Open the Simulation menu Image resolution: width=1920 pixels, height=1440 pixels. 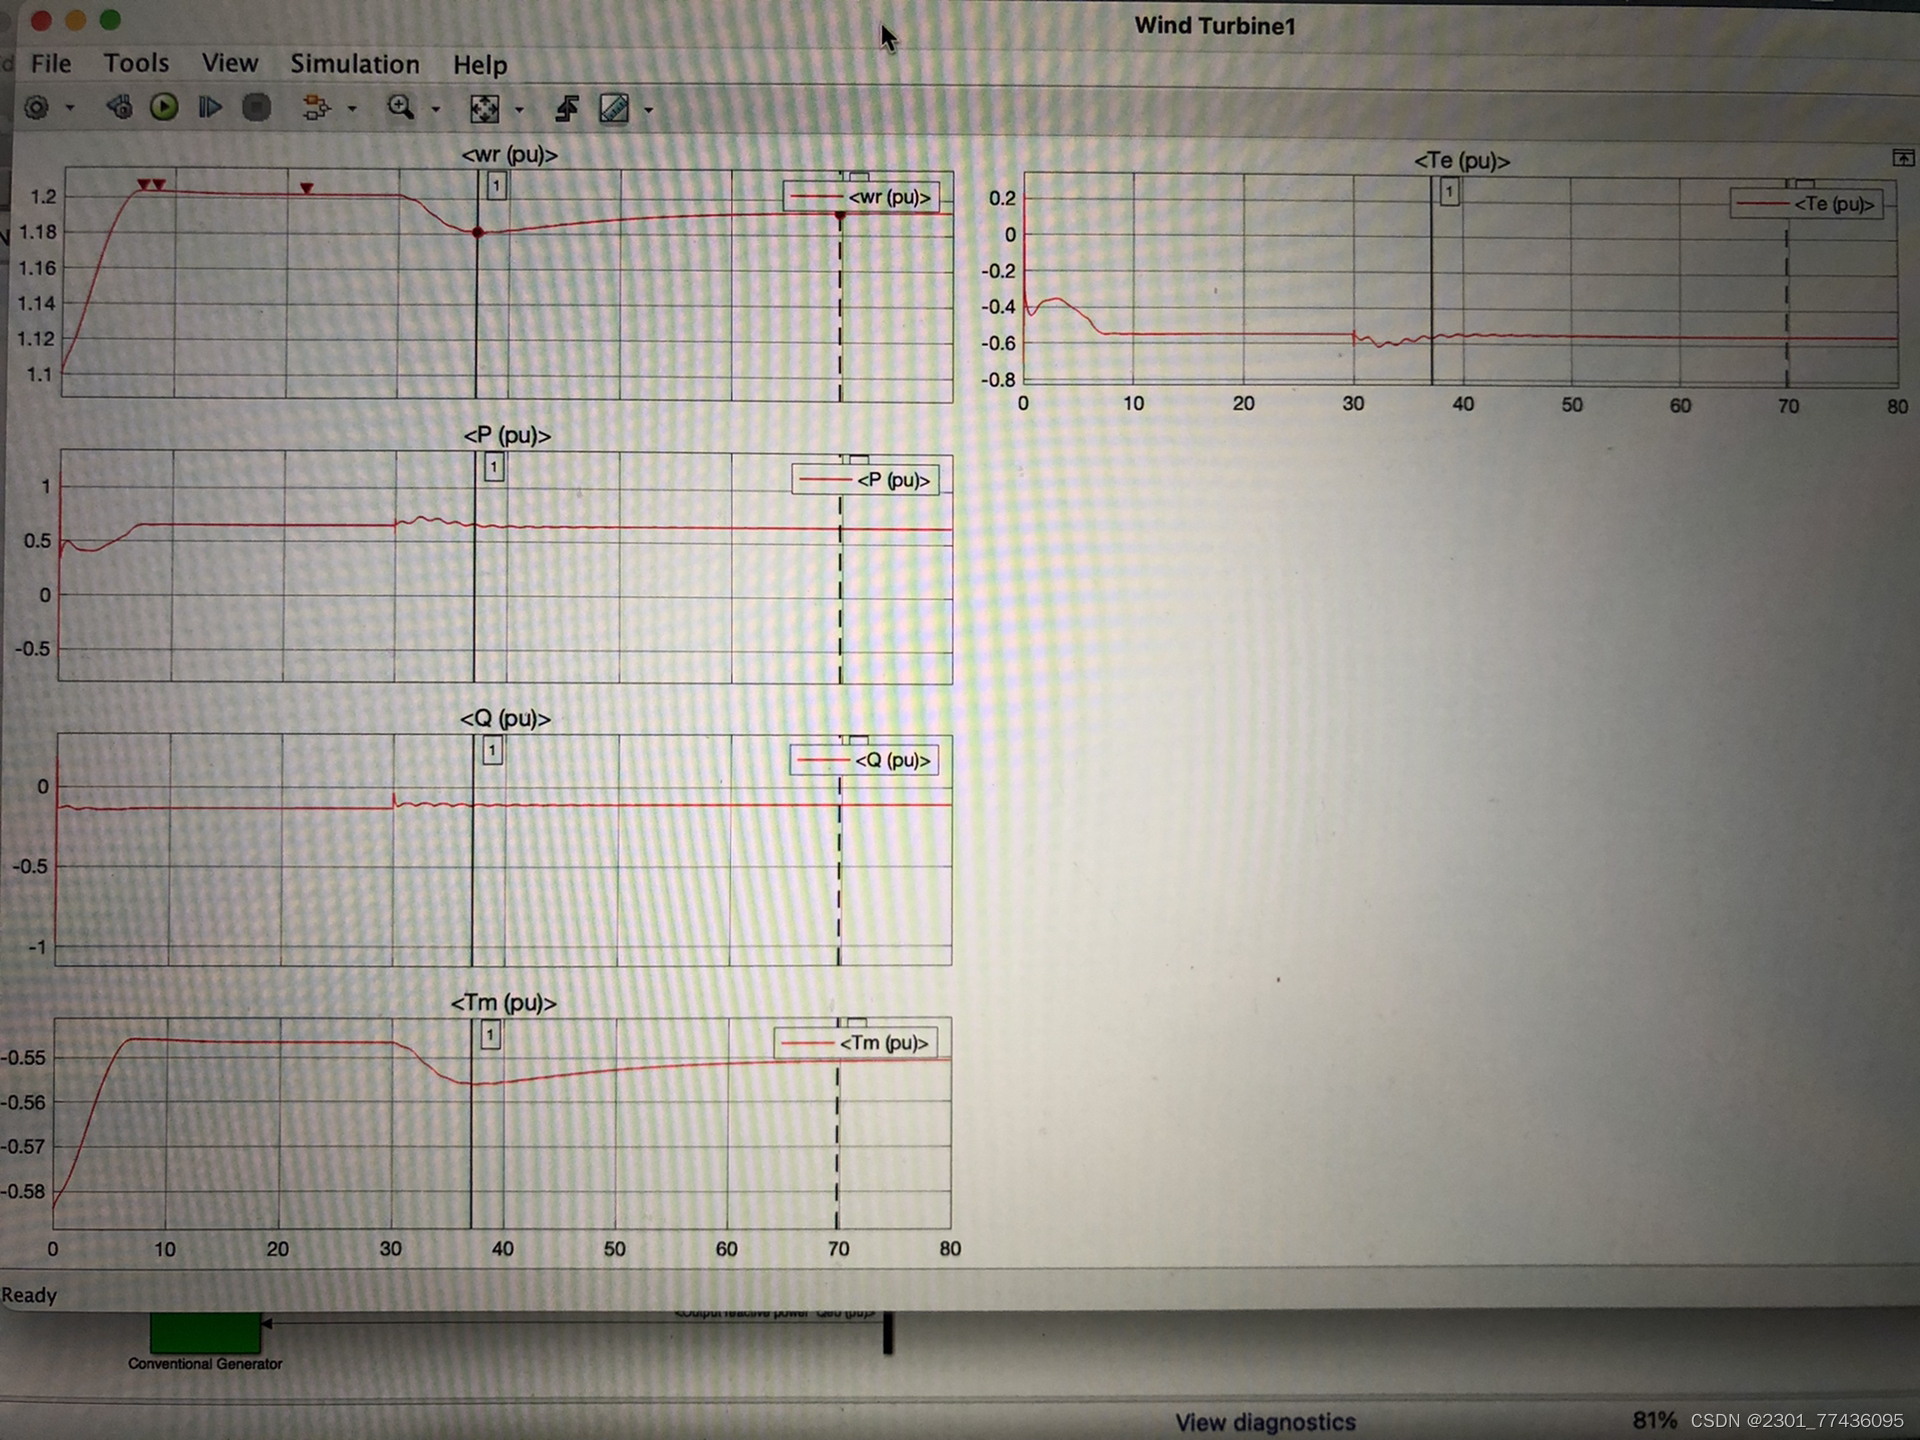[x=355, y=64]
